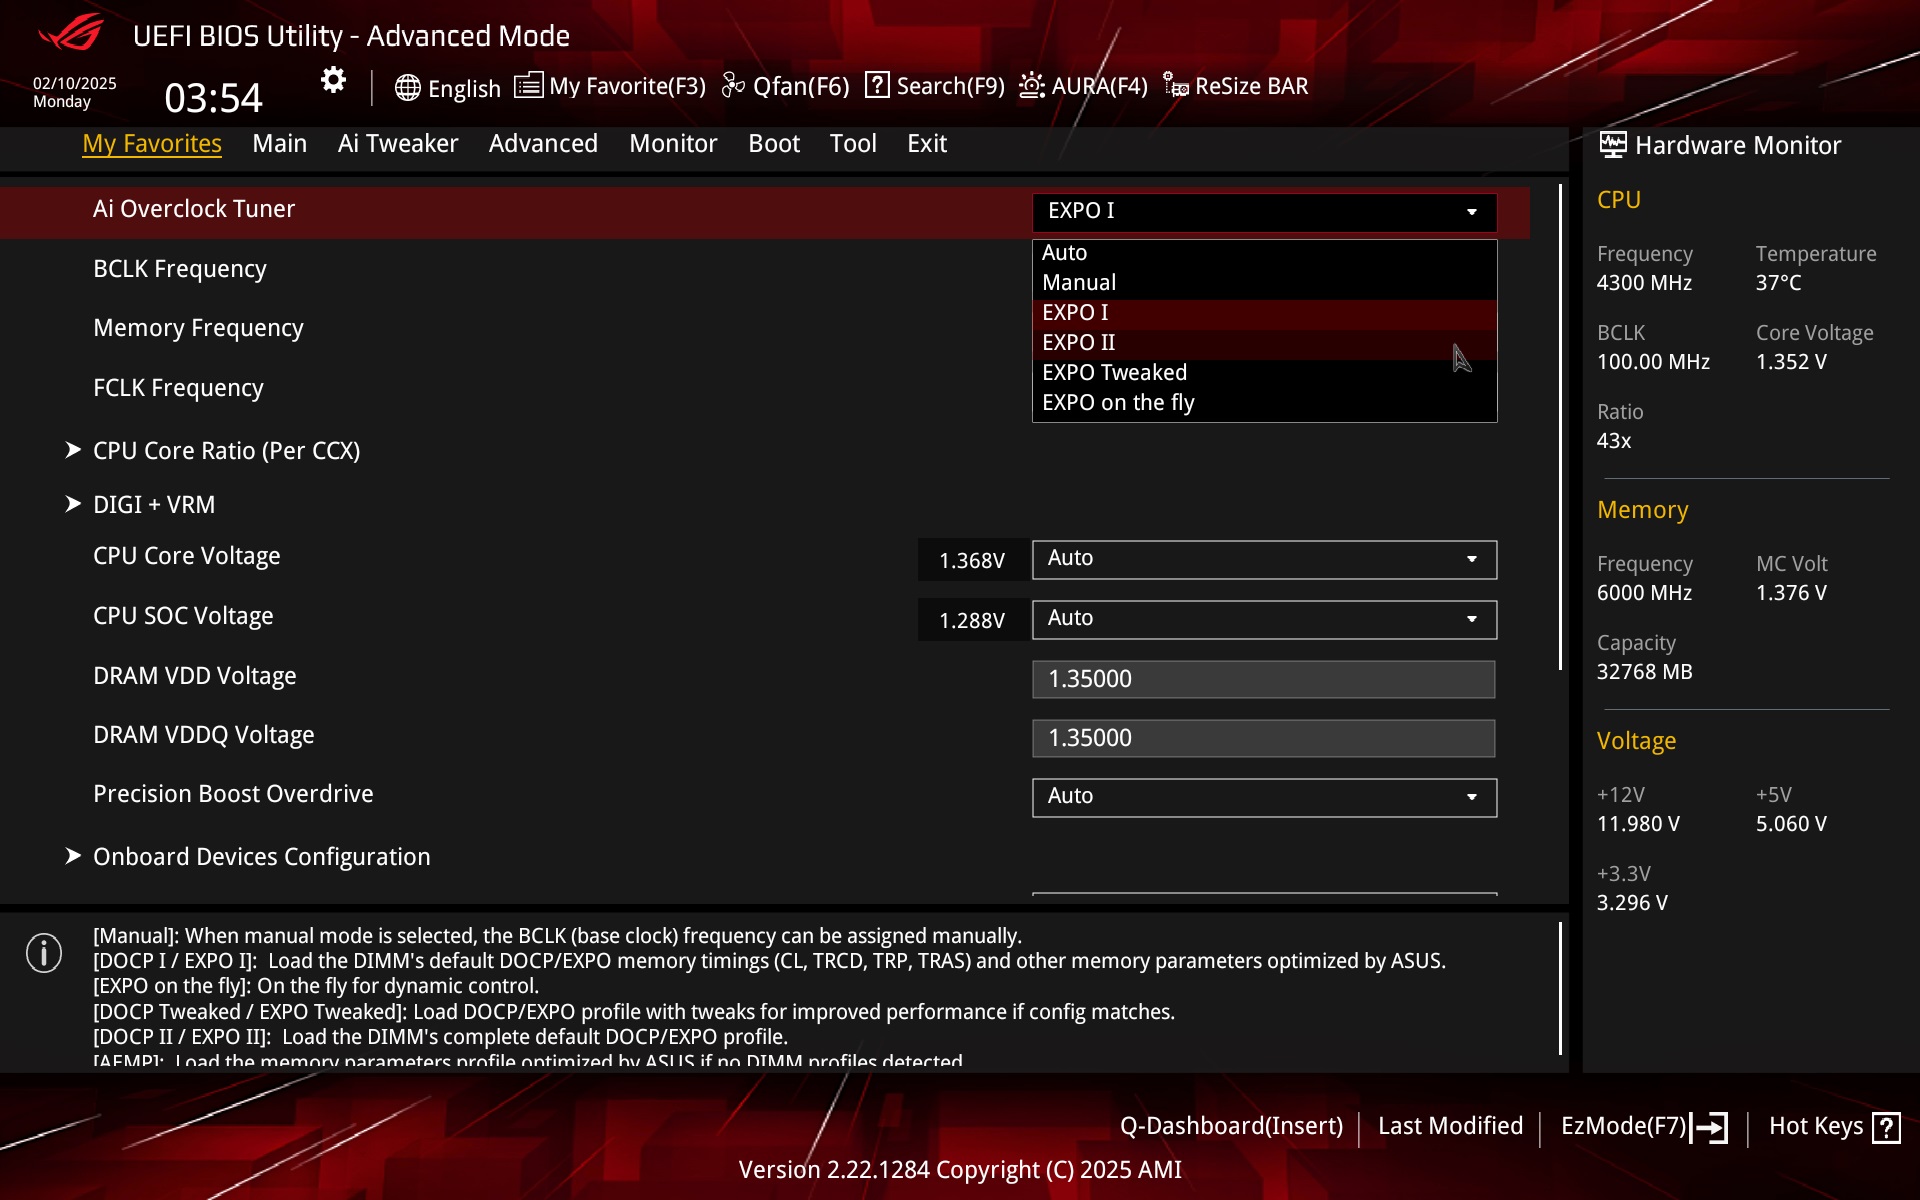Open AURA lighting icon

[1032, 86]
